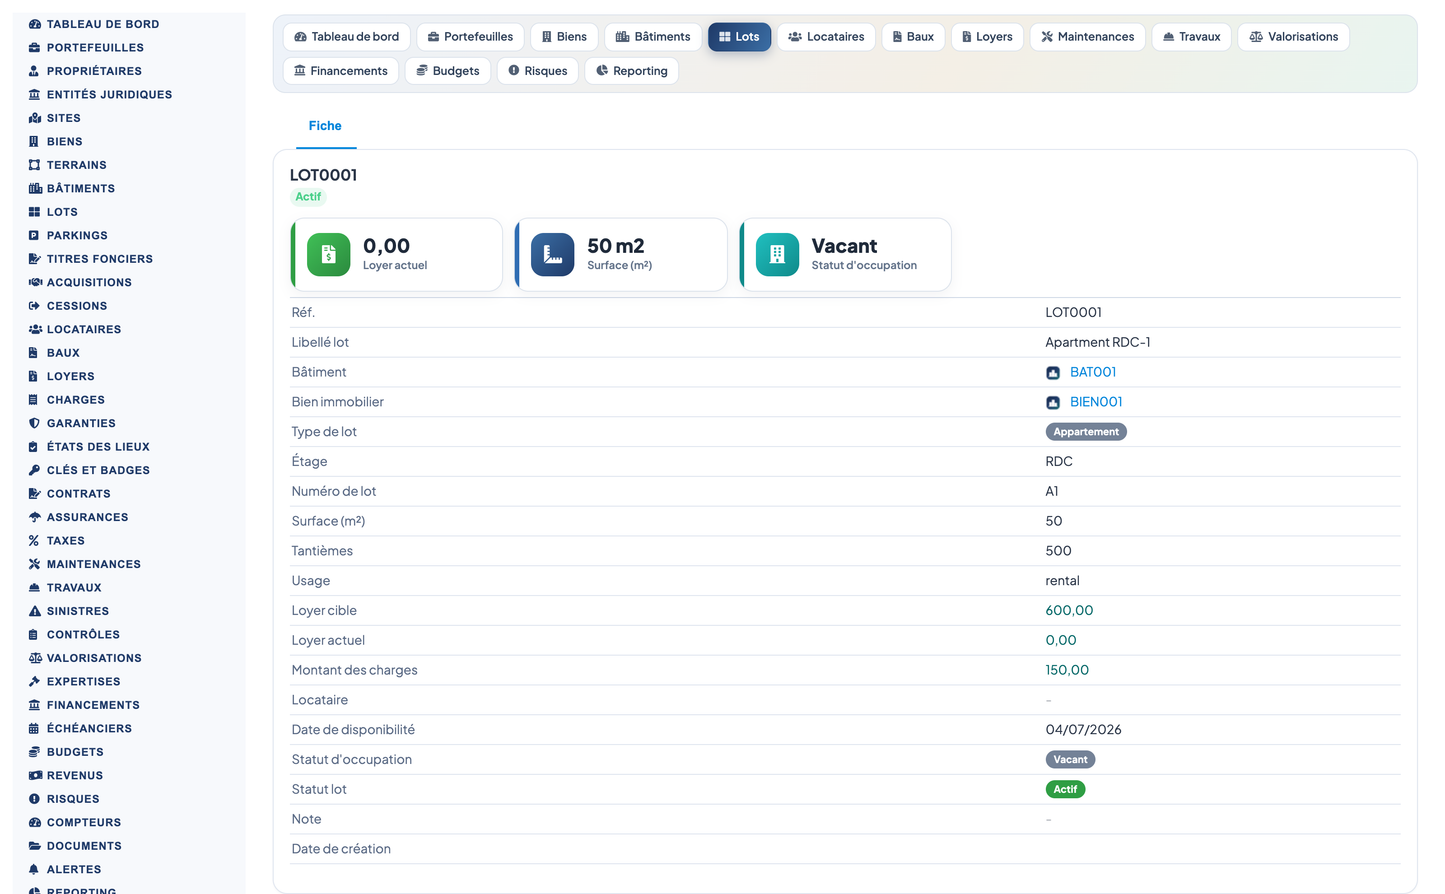Open Risques top navigation tab
The image size is (1445, 894).
coord(537,71)
